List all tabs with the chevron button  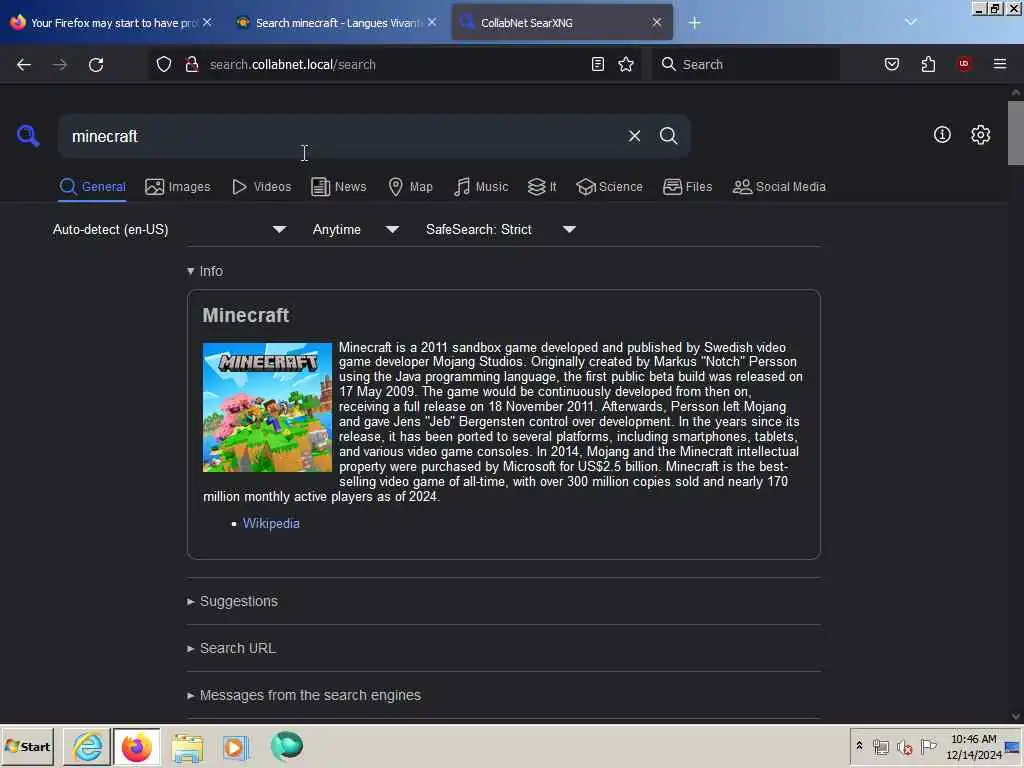[910, 22]
